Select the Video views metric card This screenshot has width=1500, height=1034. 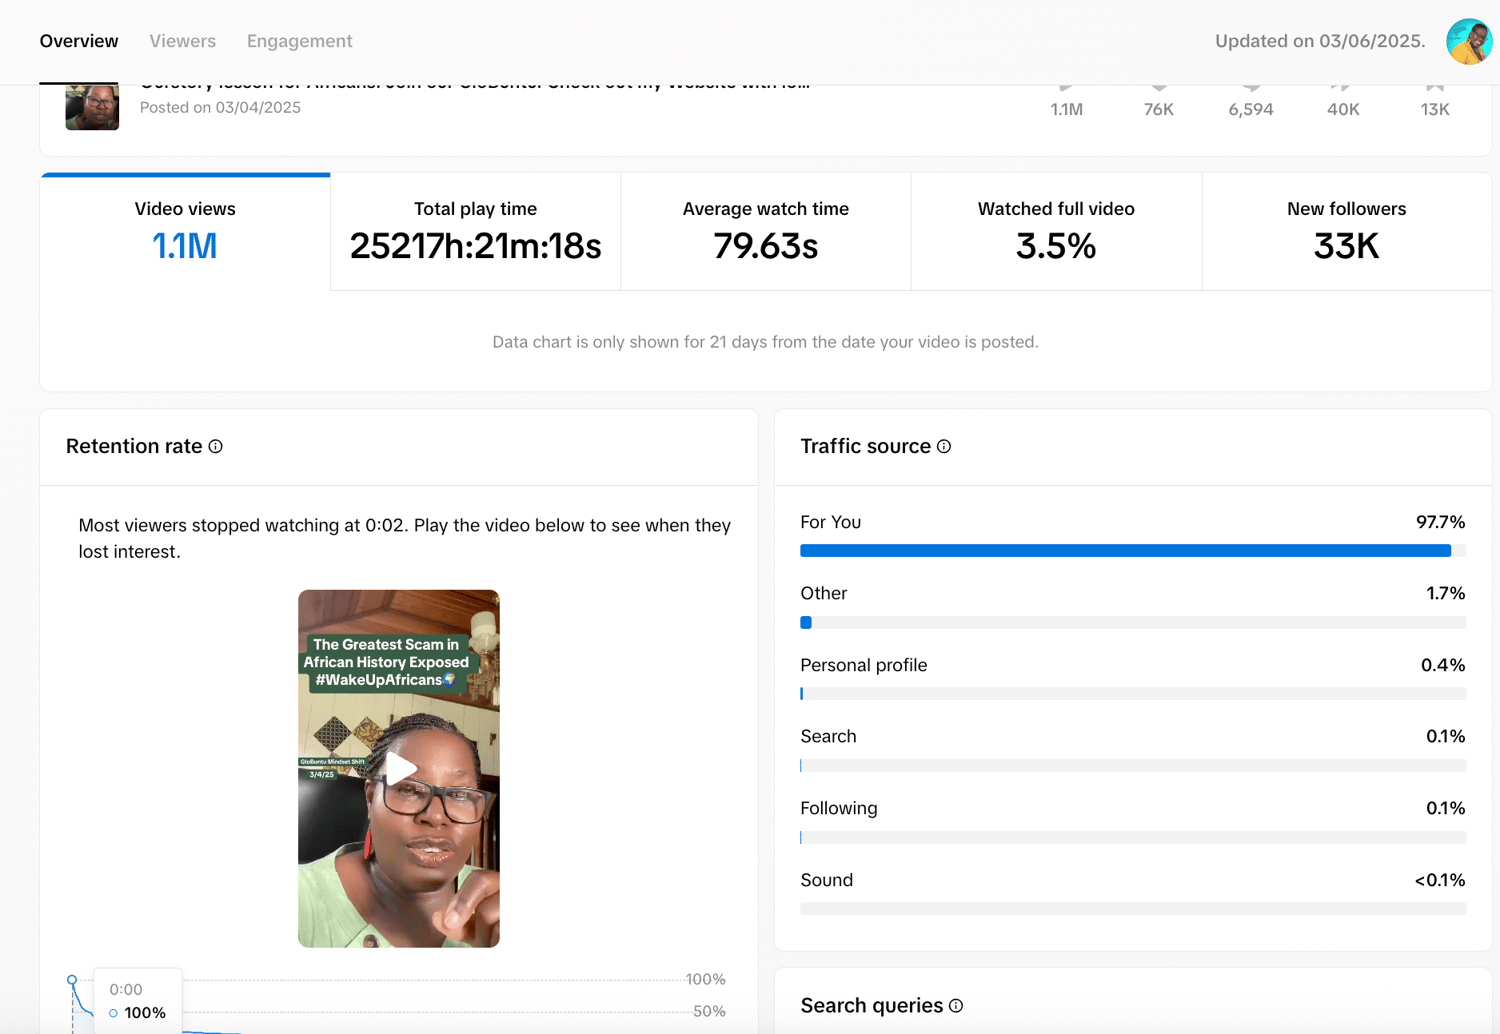(x=185, y=232)
